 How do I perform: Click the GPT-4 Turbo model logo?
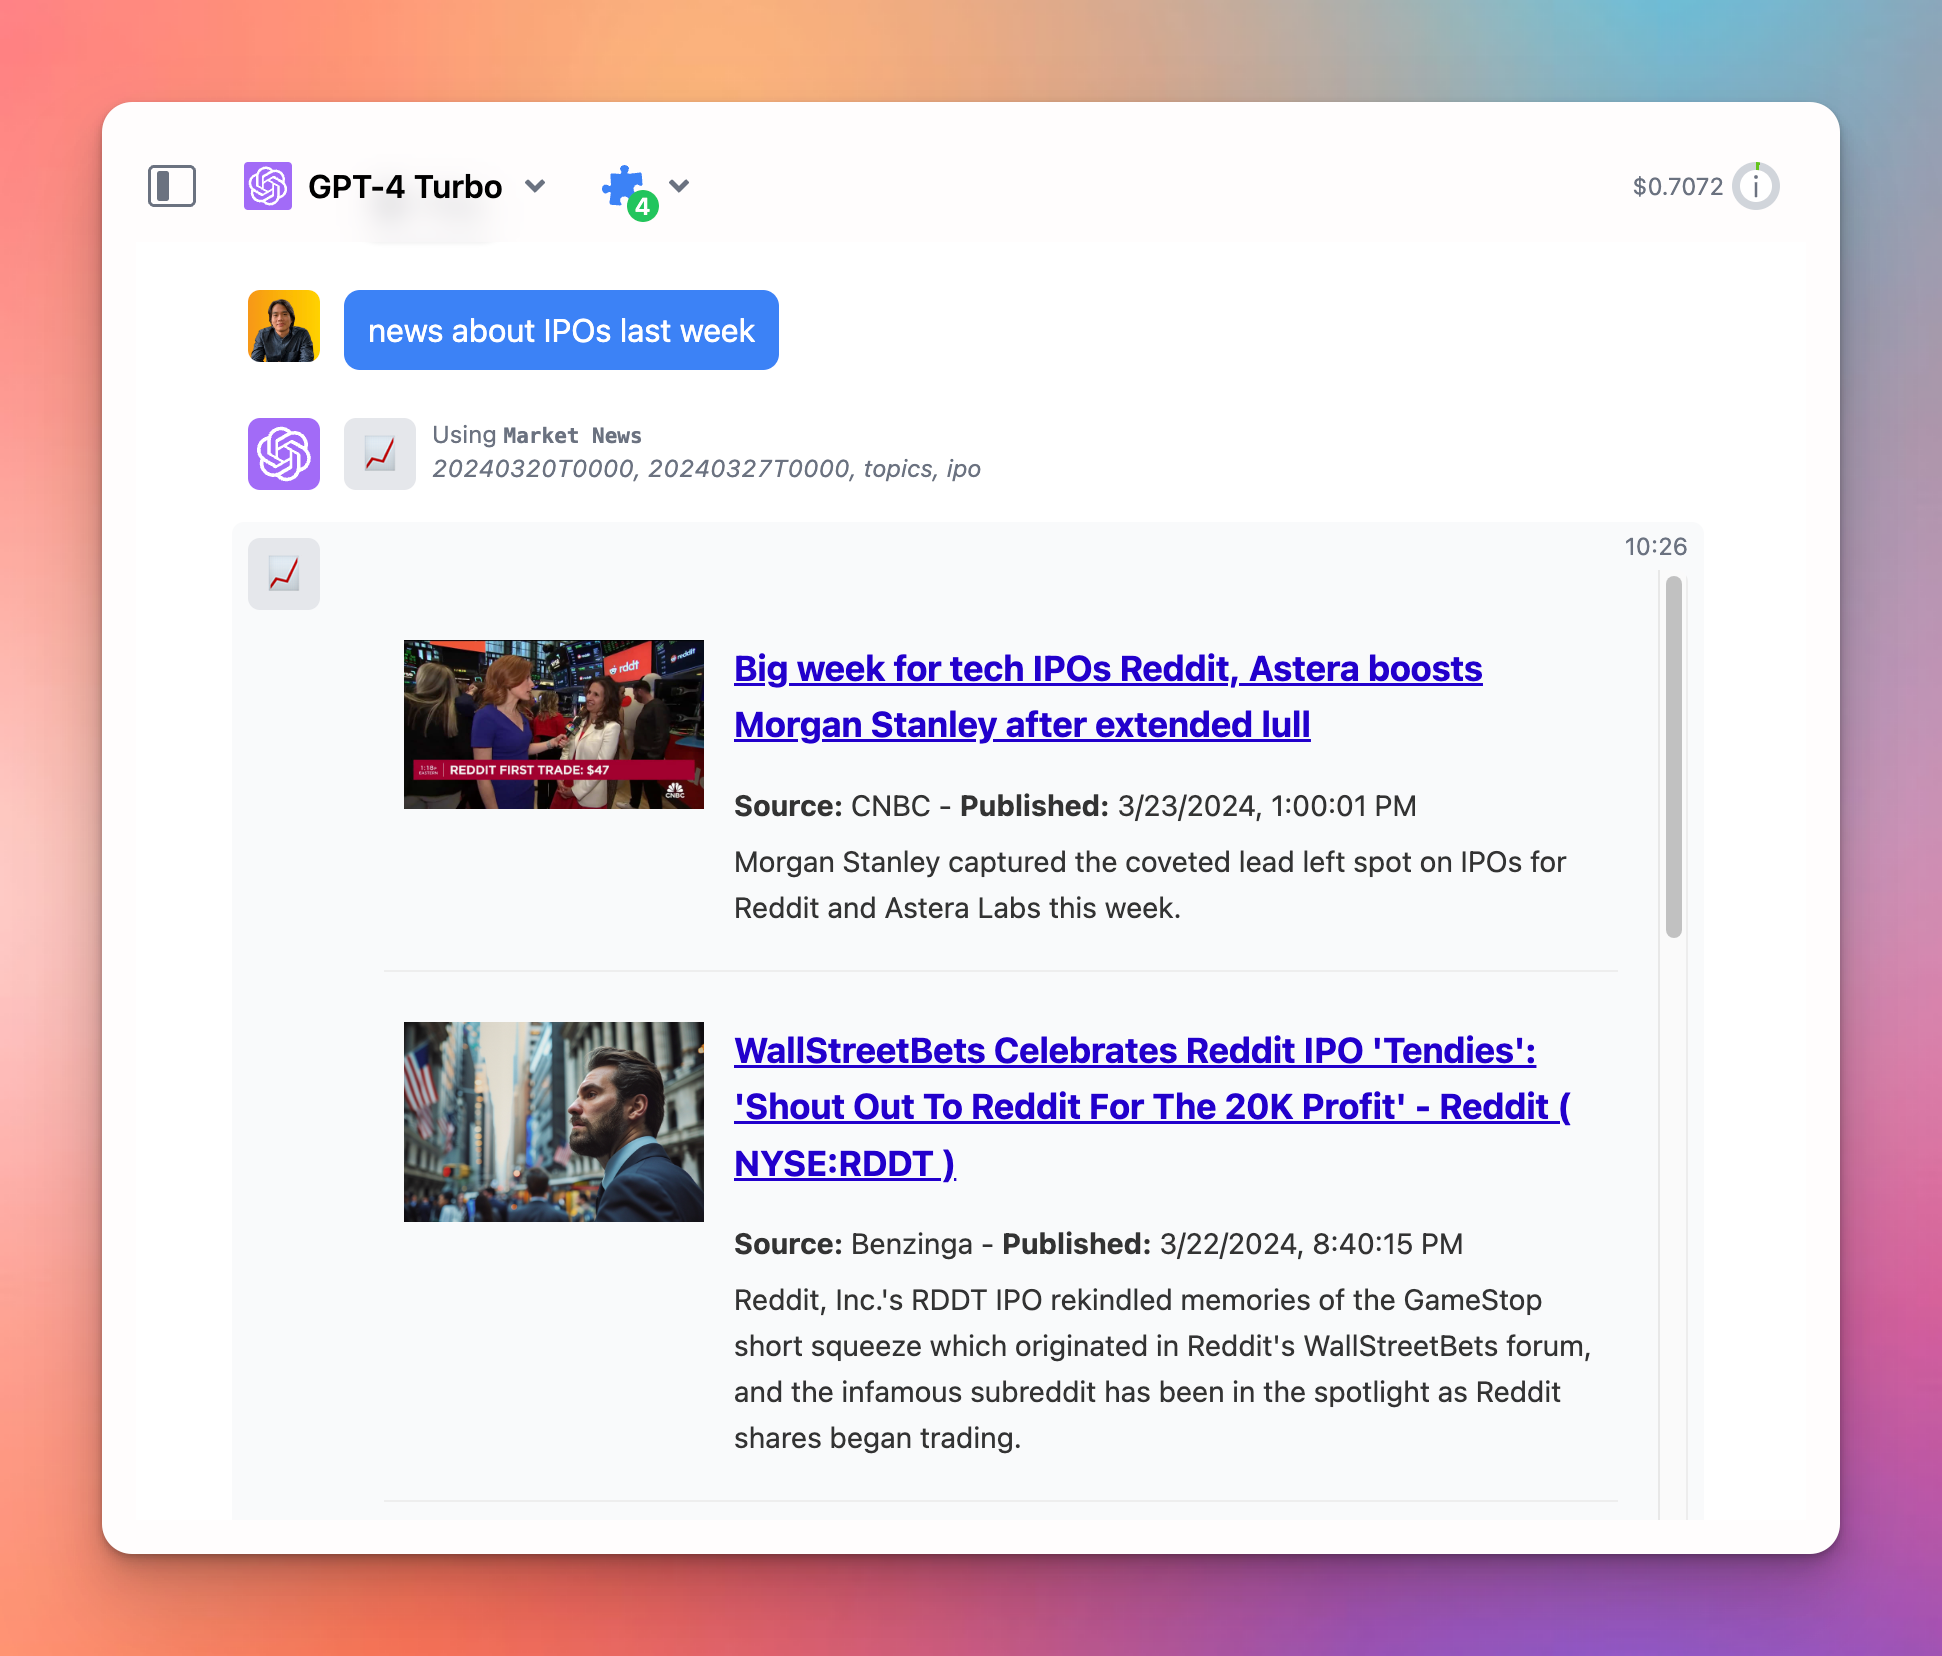coord(268,186)
